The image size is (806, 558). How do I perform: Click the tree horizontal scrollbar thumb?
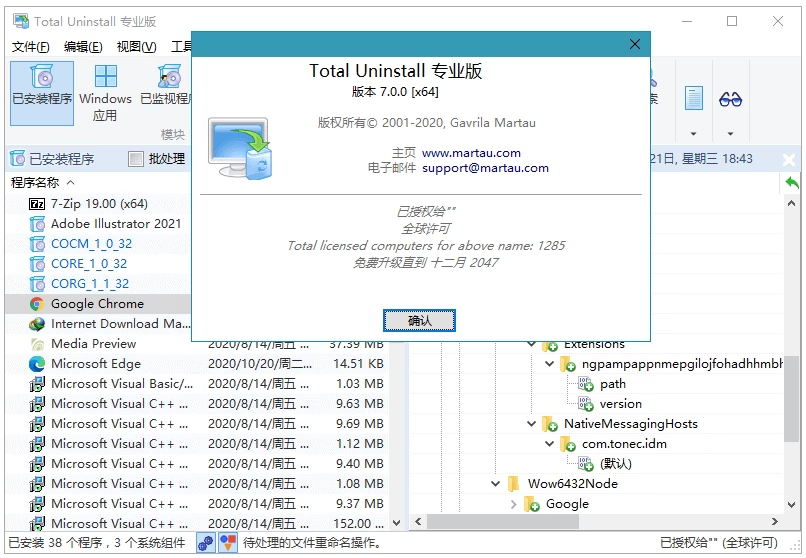point(503,522)
